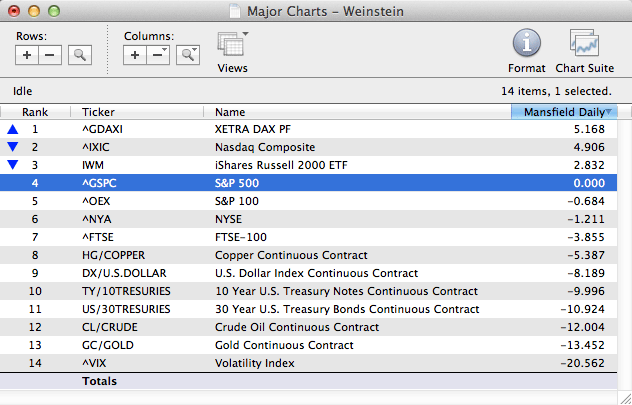
Task: Open the Views dropdown
Action: pyautogui.click(x=232, y=46)
